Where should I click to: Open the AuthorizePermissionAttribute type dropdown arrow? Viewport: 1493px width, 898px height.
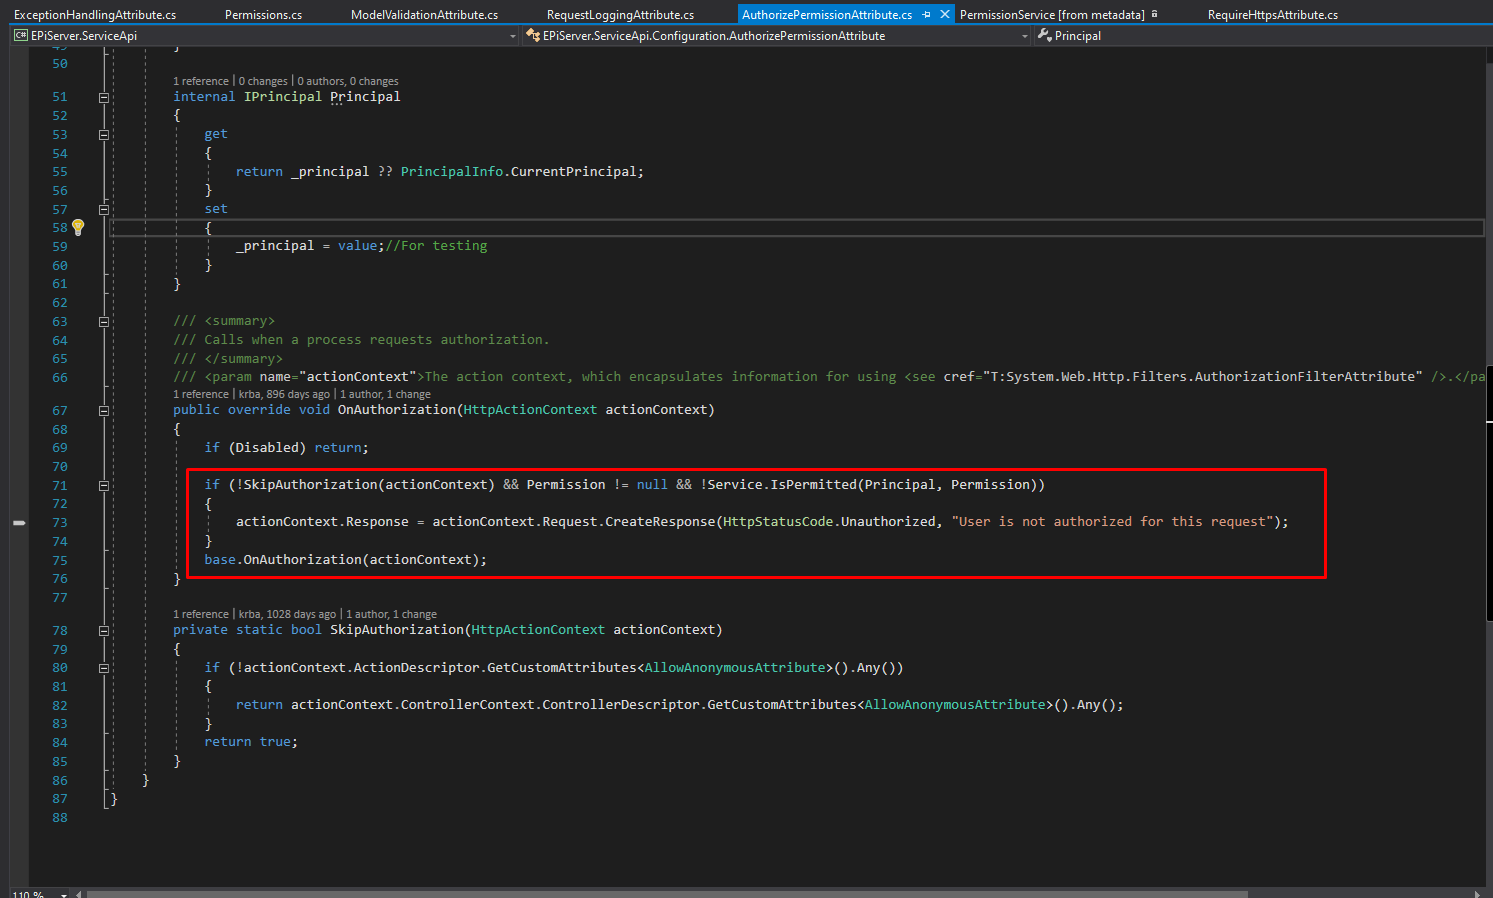tap(1024, 36)
